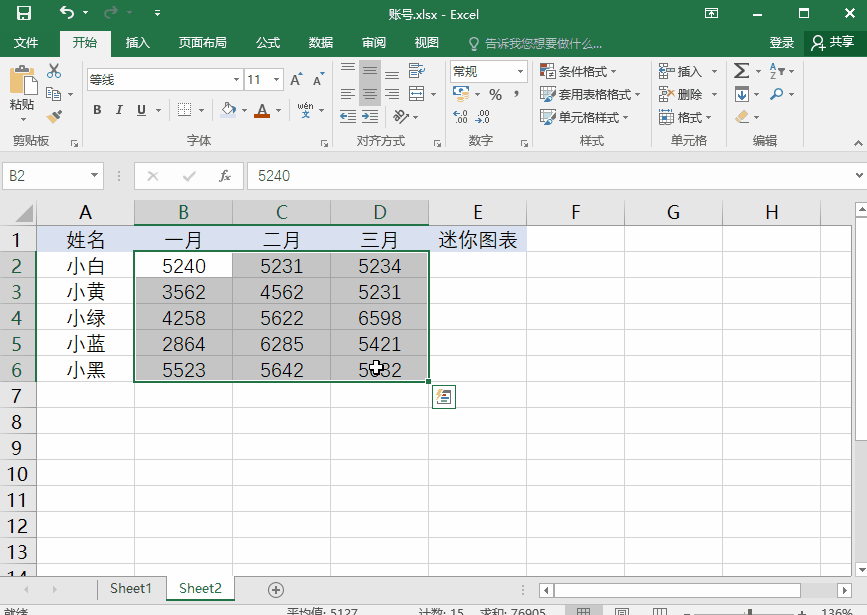Open the number format dropdown 常规
Image resolution: width=867 pixels, height=615 pixels.
coord(520,72)
